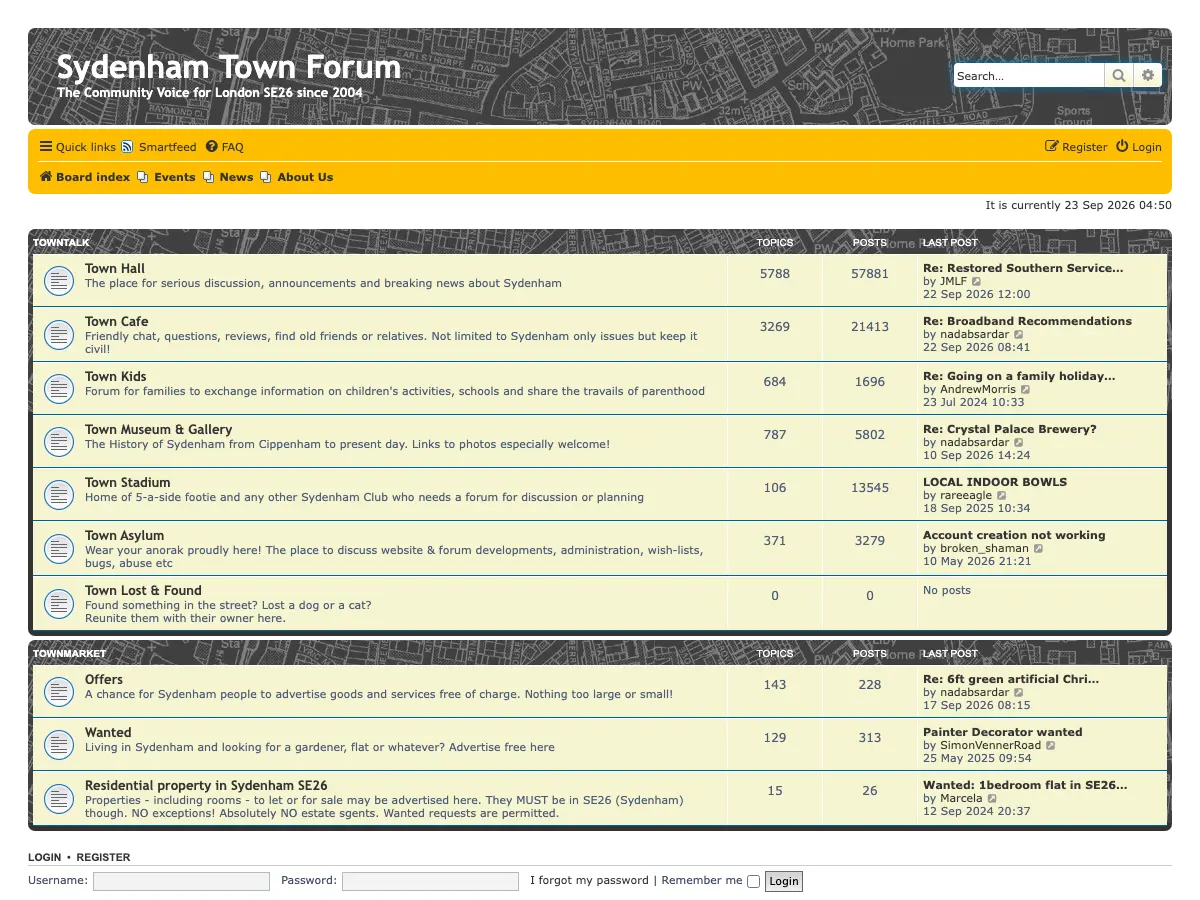Click the REGISTER link above the username field
Image resolution: width=1200 pixels, height=900 pixels.
pos(103,857)
